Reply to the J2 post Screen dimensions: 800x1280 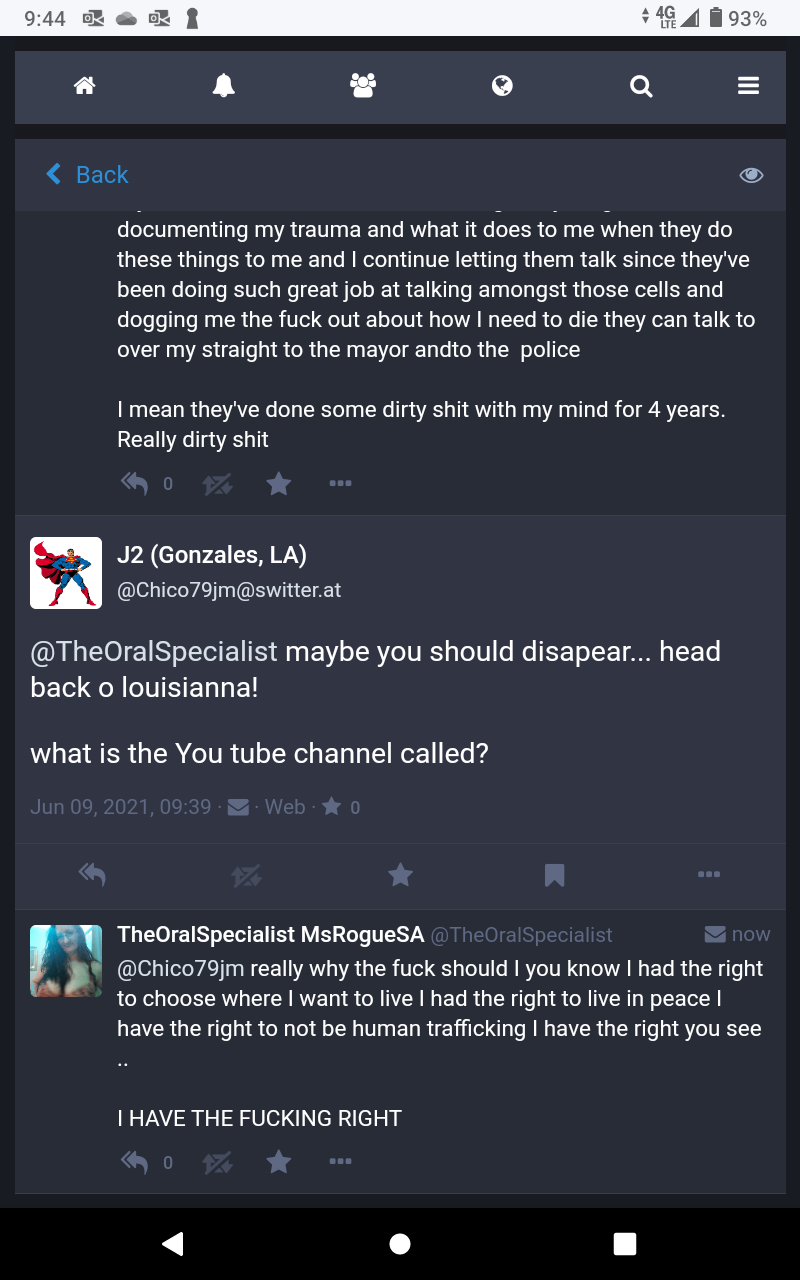pos(93,875)
